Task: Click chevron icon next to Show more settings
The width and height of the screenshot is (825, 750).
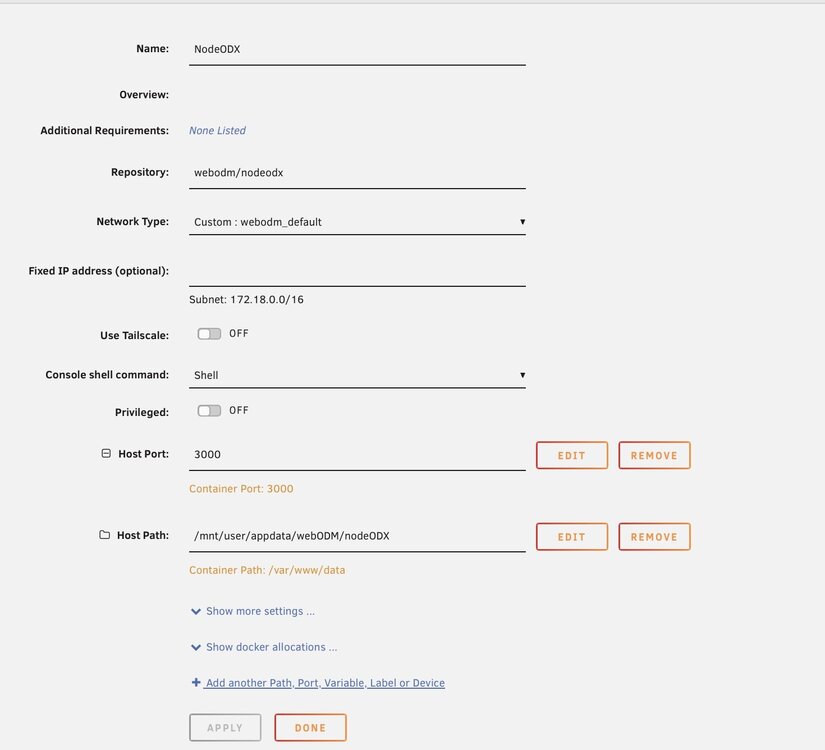Action: [196, 611]
